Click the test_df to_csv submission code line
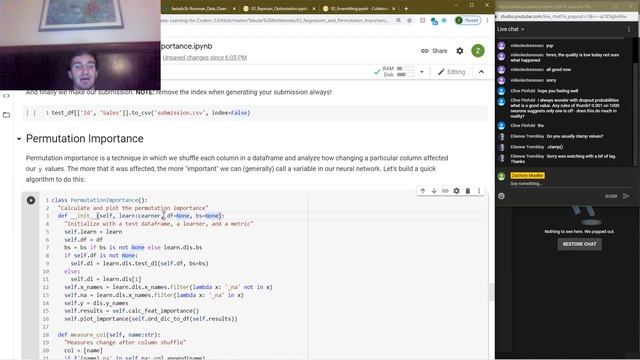 pos(151,113)
